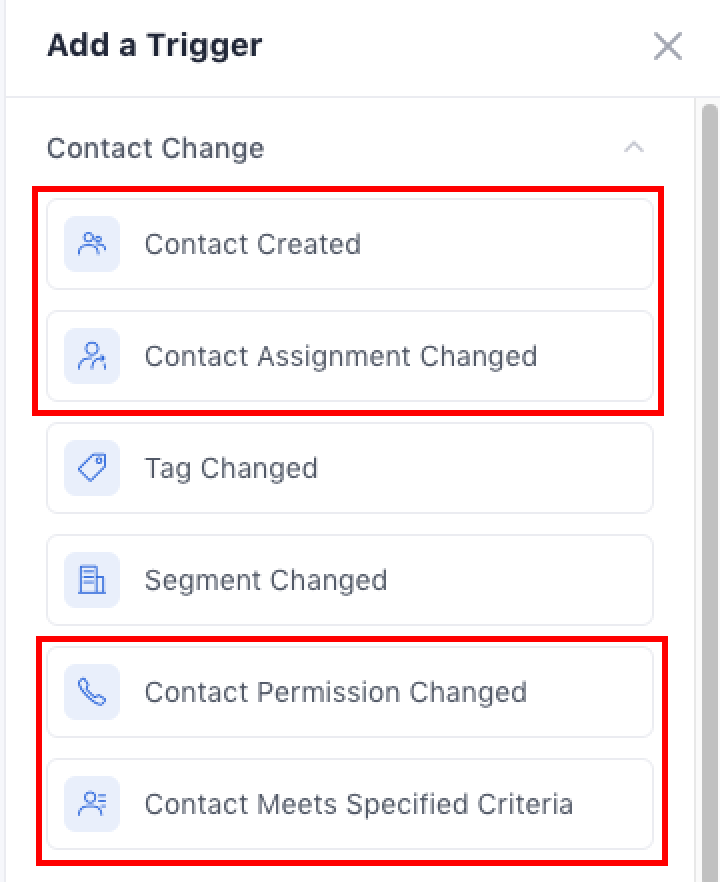Pick the "Tag Changed" trigger label
This screenshot has height=882, width=720.
(x=231, y=468)
